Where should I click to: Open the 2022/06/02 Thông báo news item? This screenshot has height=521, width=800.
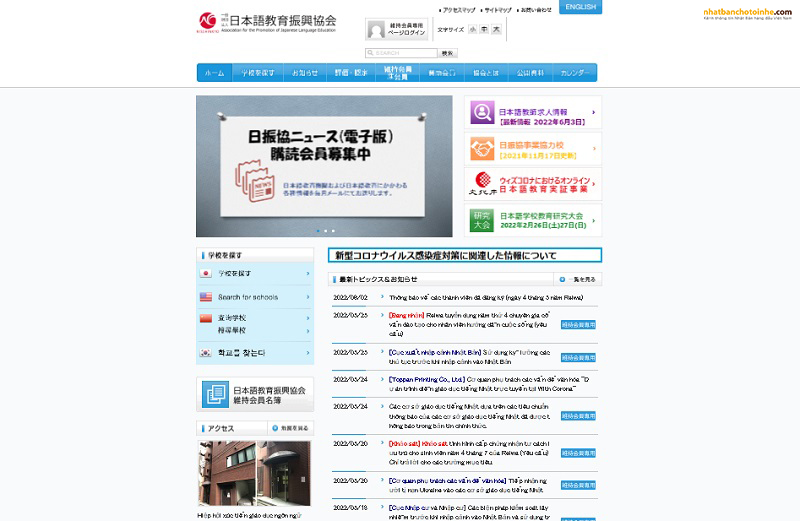tap(486, 297)
